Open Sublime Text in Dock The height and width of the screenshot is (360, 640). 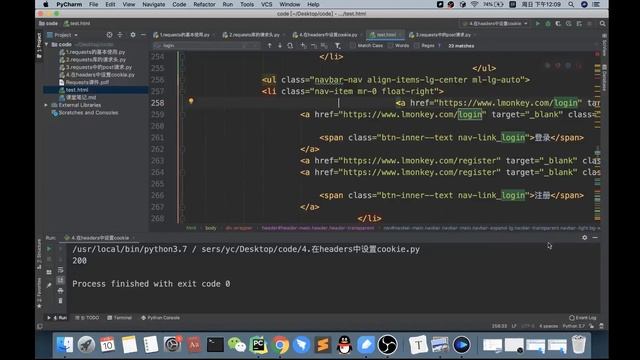point(323,345)
